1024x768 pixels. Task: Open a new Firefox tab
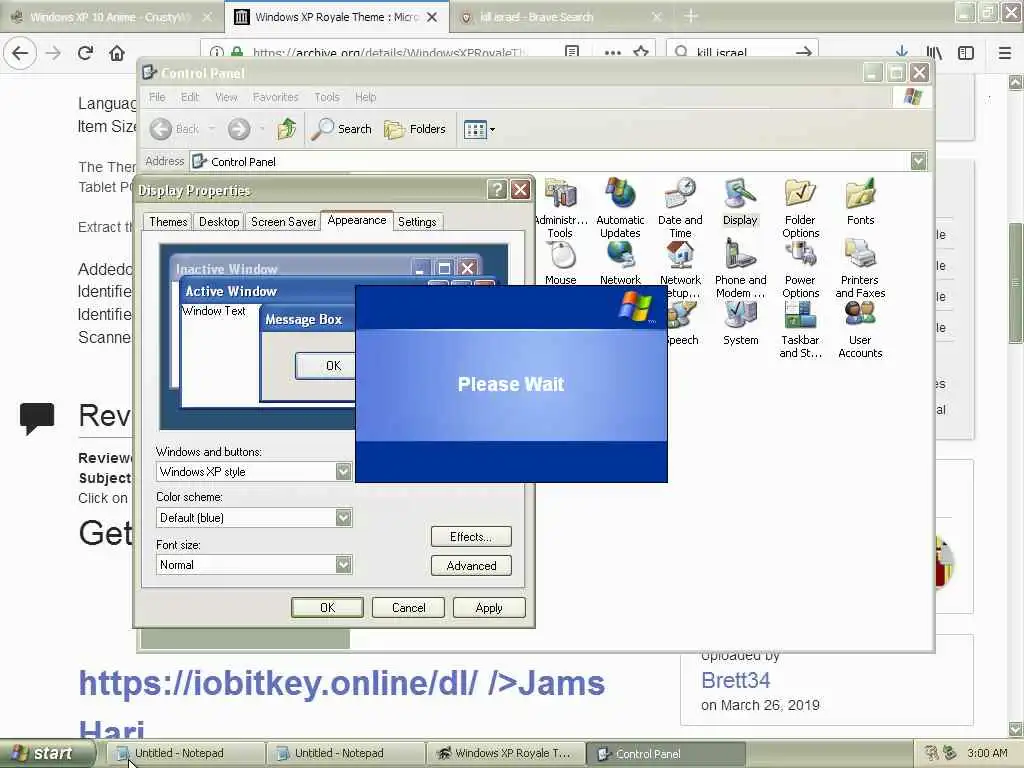point(691,17)
